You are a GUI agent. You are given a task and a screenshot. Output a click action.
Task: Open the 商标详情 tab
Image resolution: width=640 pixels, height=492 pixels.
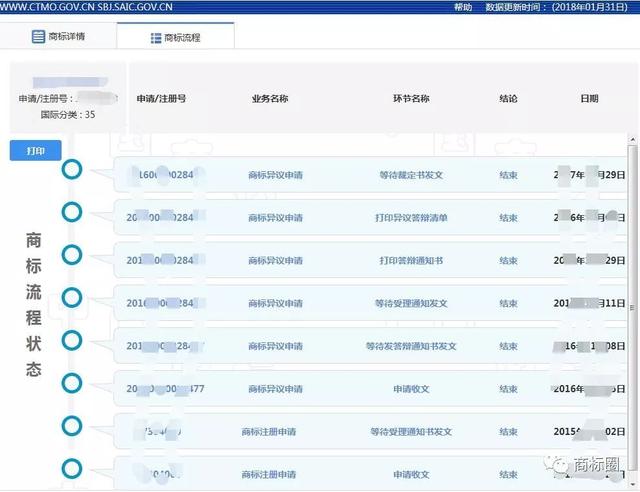58,36
